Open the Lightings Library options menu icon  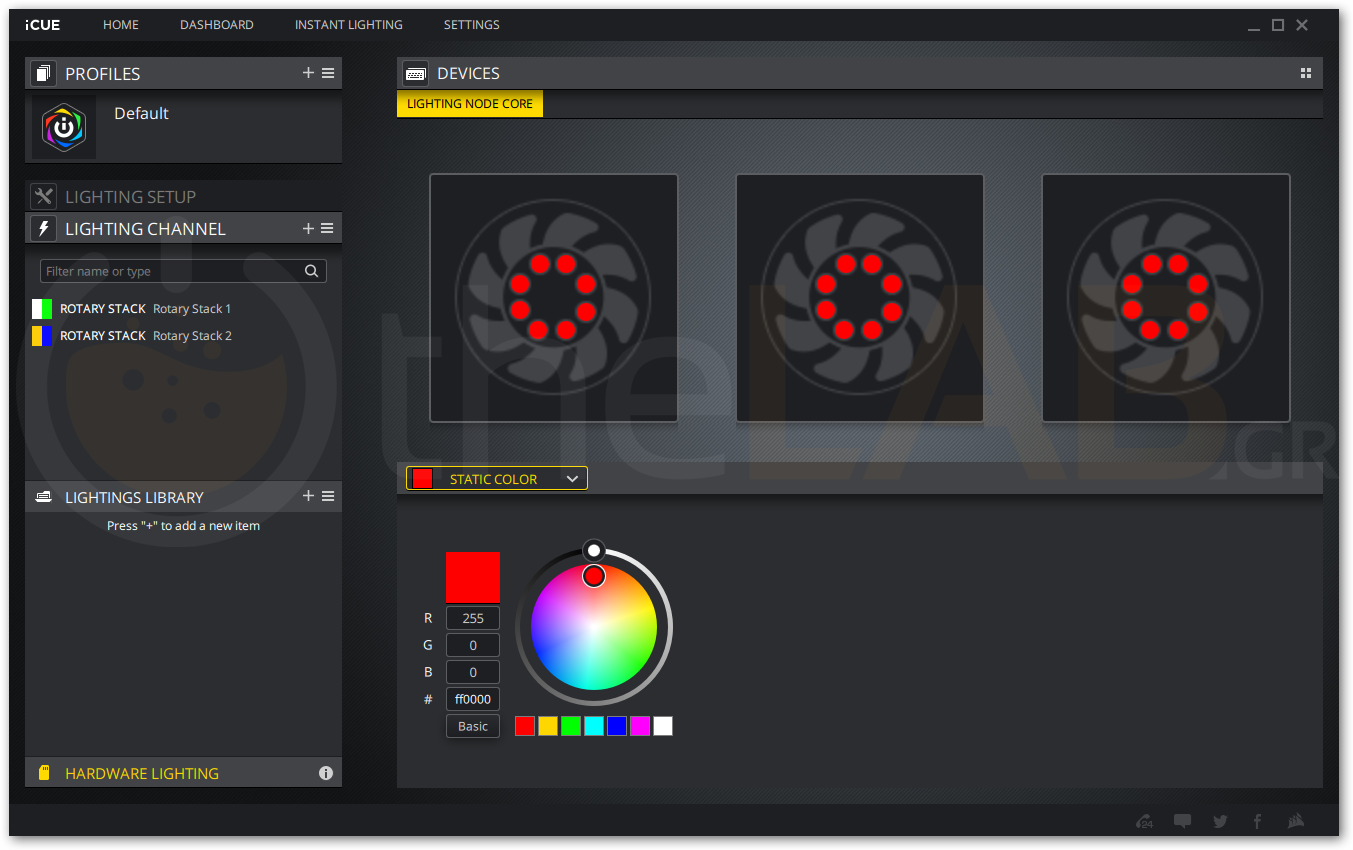point(328,496)
